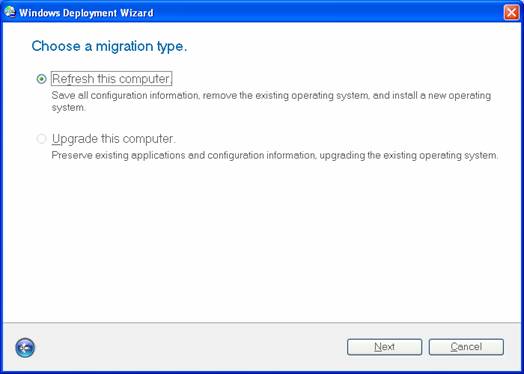Click the 'Windows Deployment Wizard' title text
Screen dimensions: 524x374
[x=86, y=13]
